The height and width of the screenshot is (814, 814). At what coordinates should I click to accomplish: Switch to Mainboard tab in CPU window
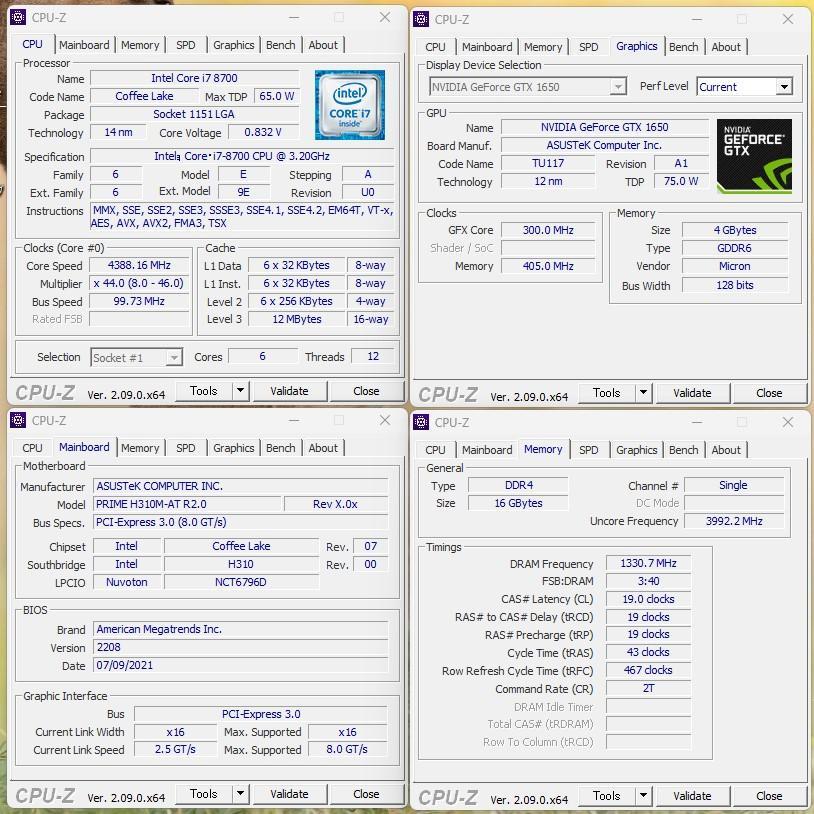84,45
